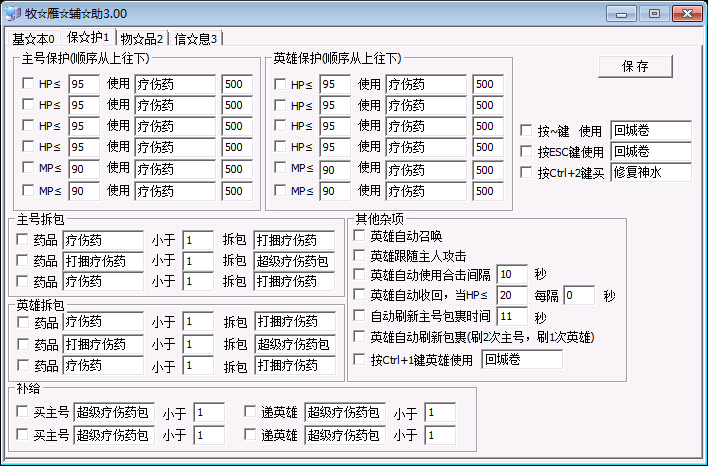This screenshot has width=708, height=466.
Task: Click 英雄自动收回 HP field showing 20
Action: pyautogui.click(x=512, y=295)
